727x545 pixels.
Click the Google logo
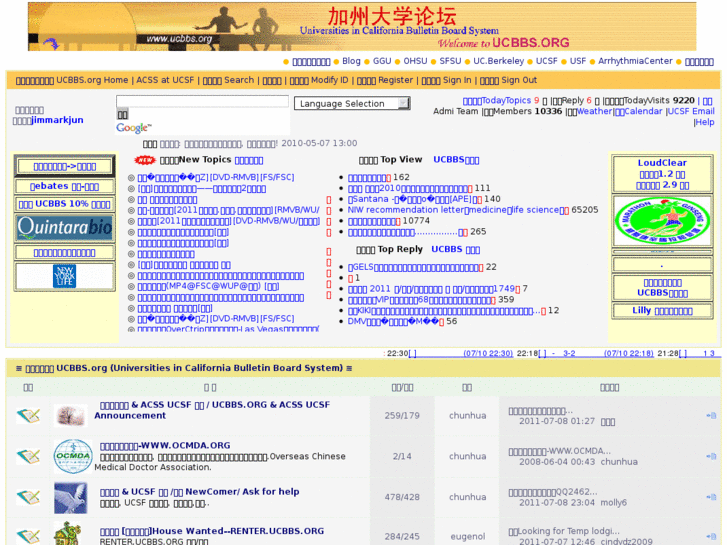coord(134,128)
